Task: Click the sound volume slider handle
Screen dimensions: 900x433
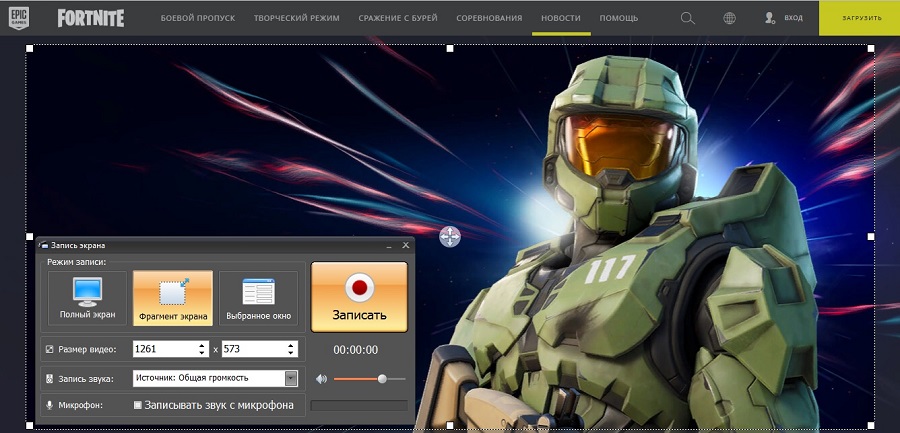Action: click(x=382, y=379)
